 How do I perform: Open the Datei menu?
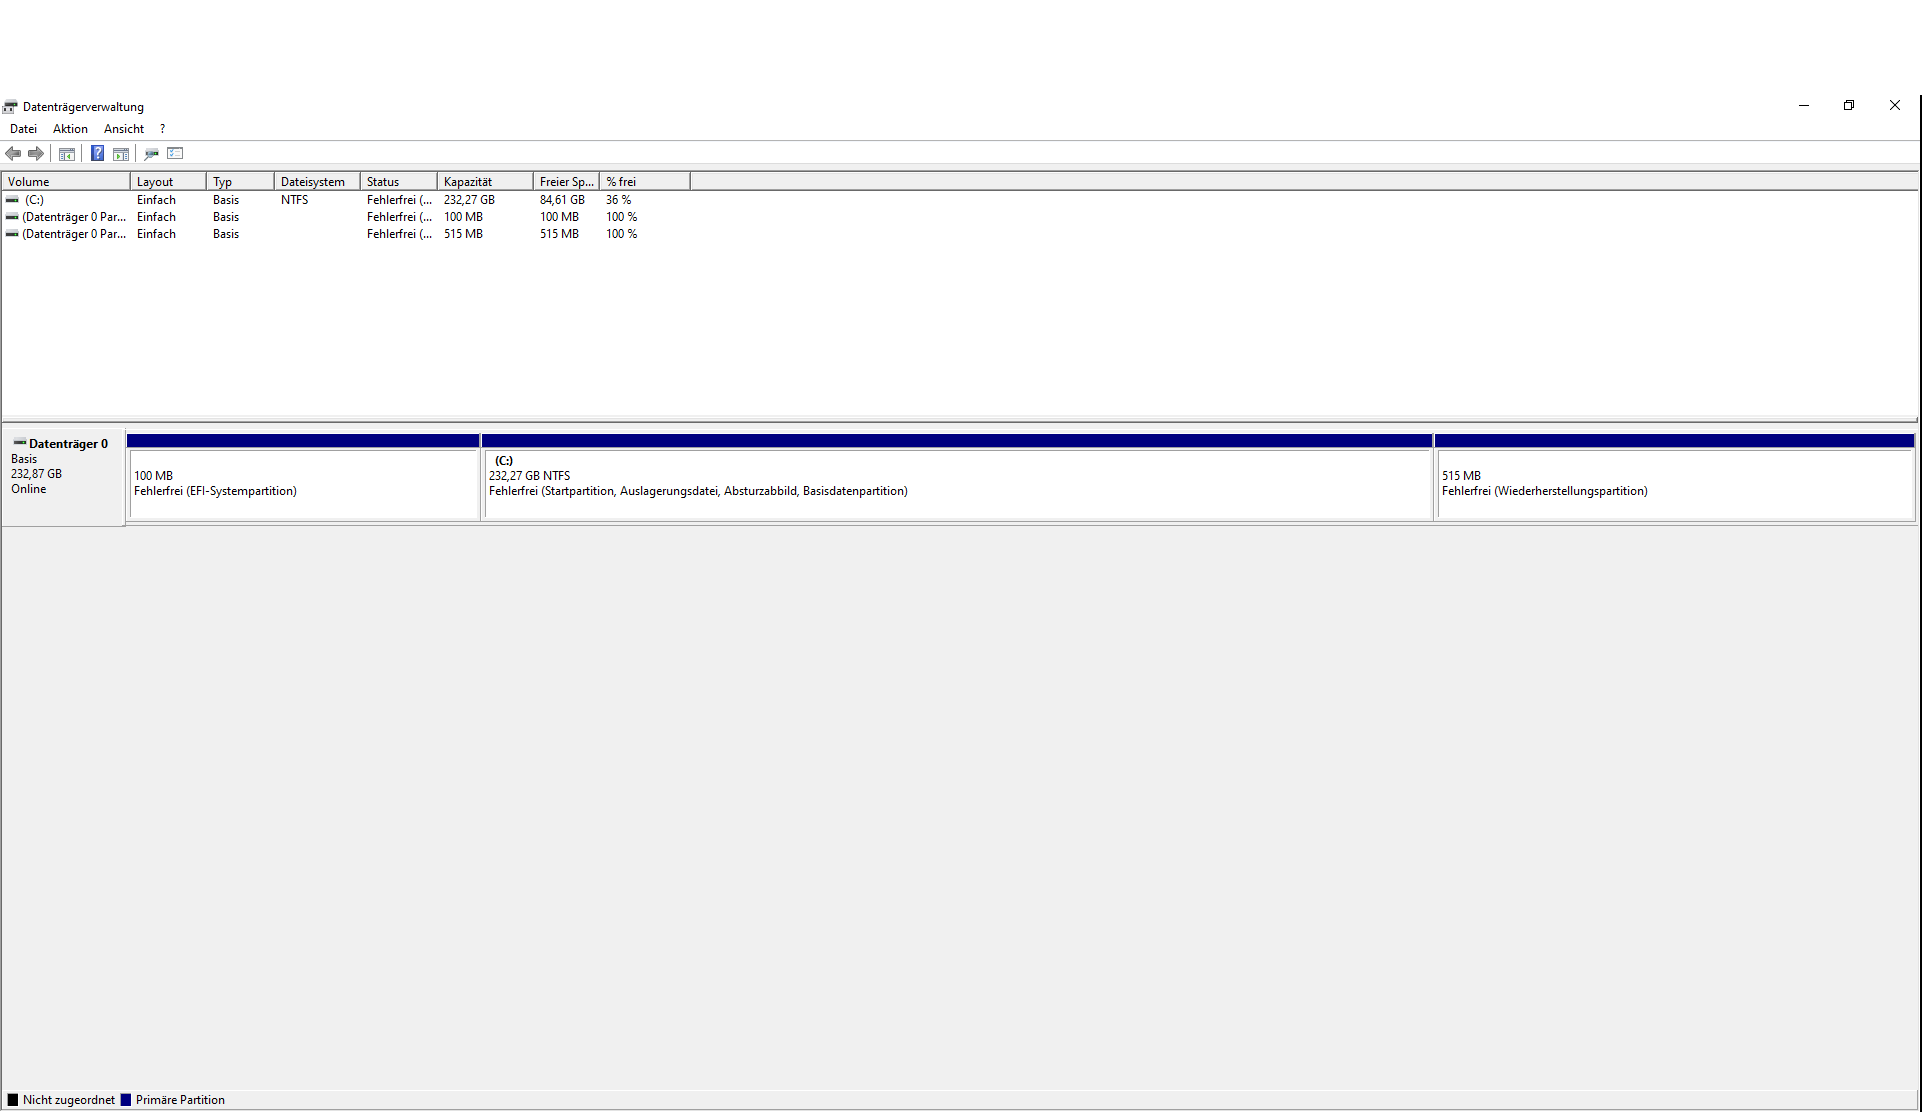23,129
